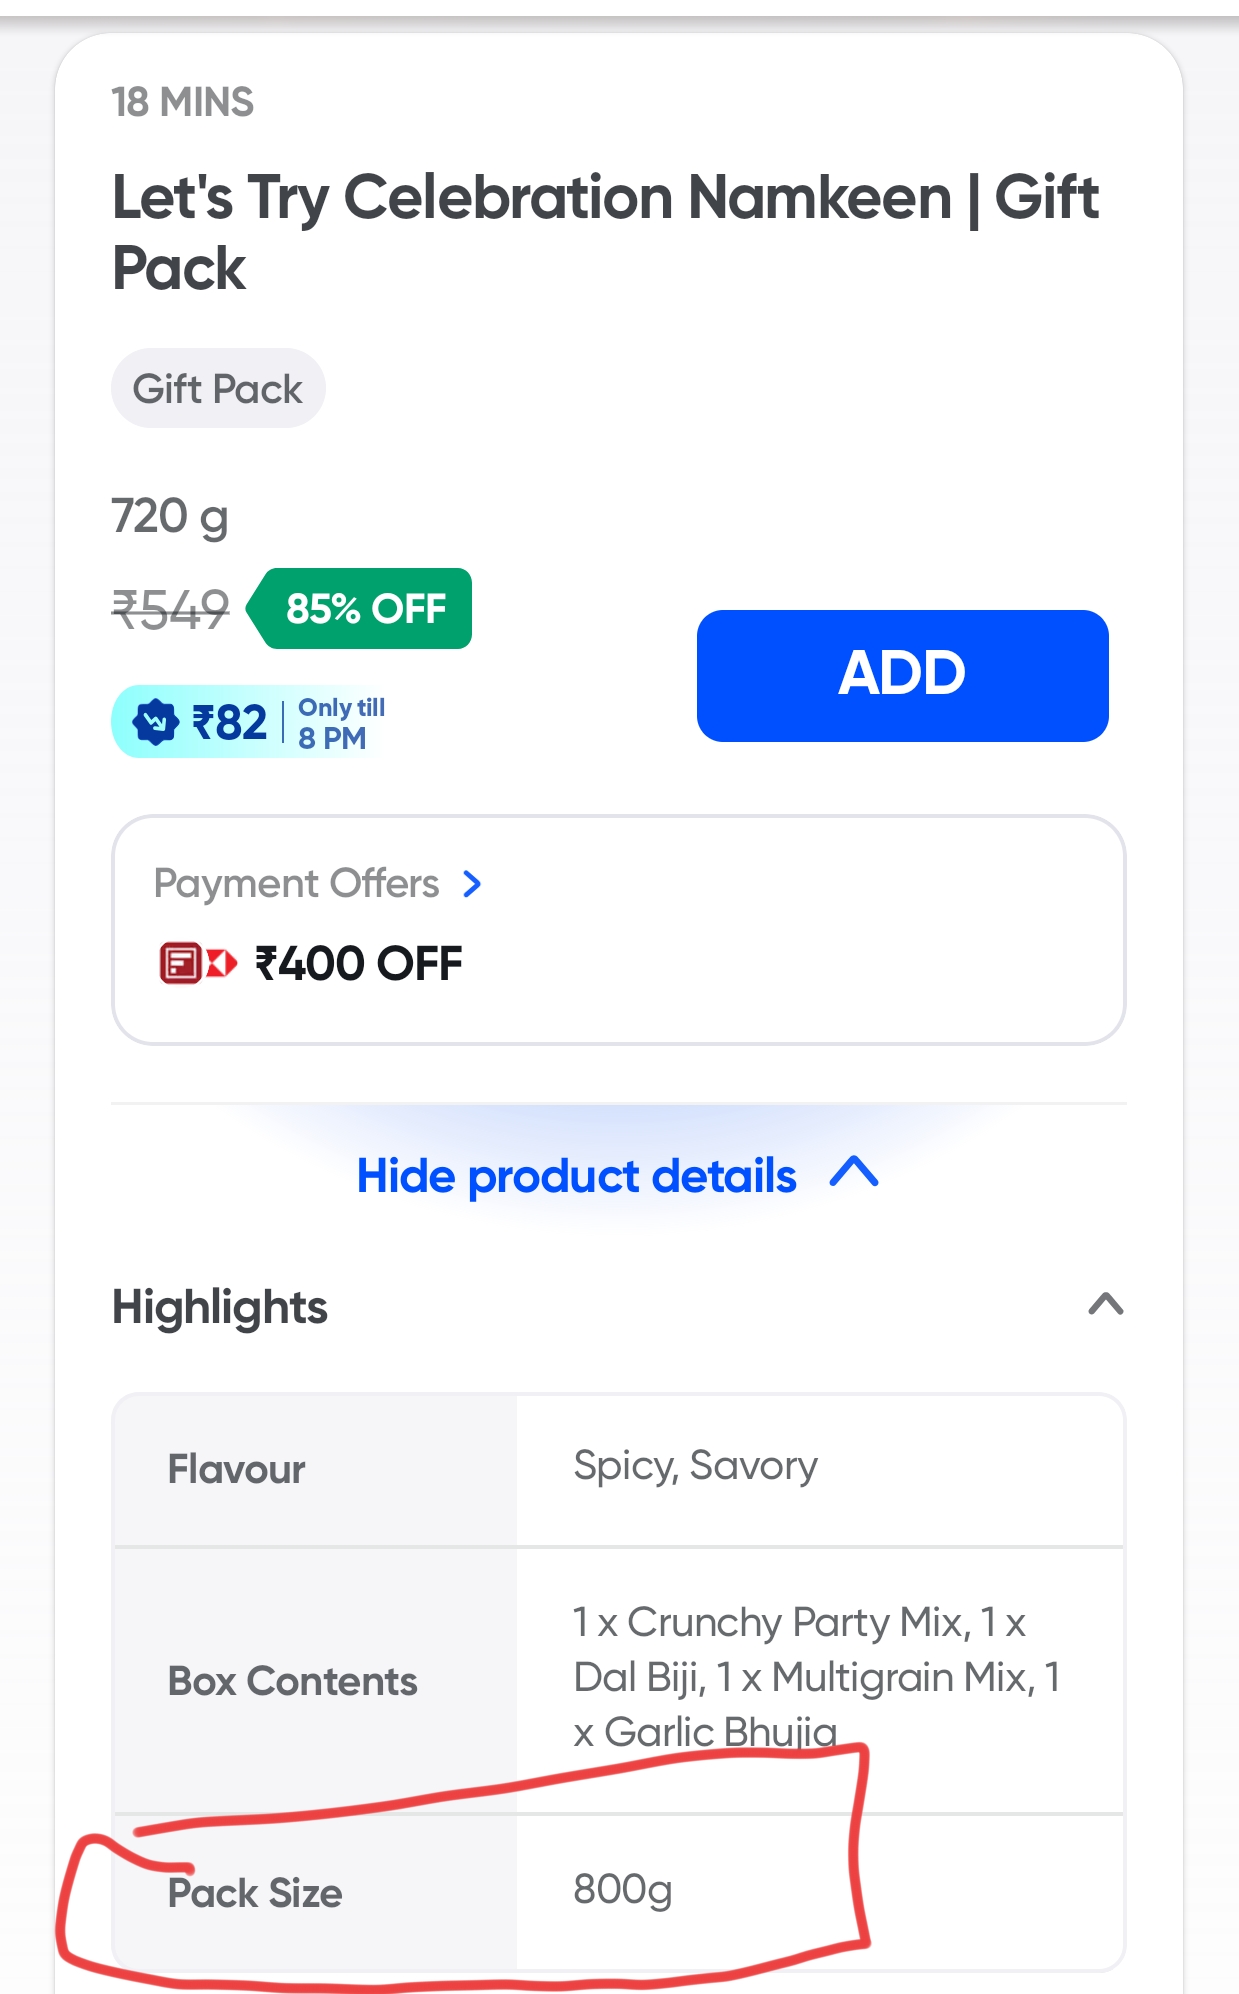Collapse details using the blue up chevron

(x=854, y=1172)
